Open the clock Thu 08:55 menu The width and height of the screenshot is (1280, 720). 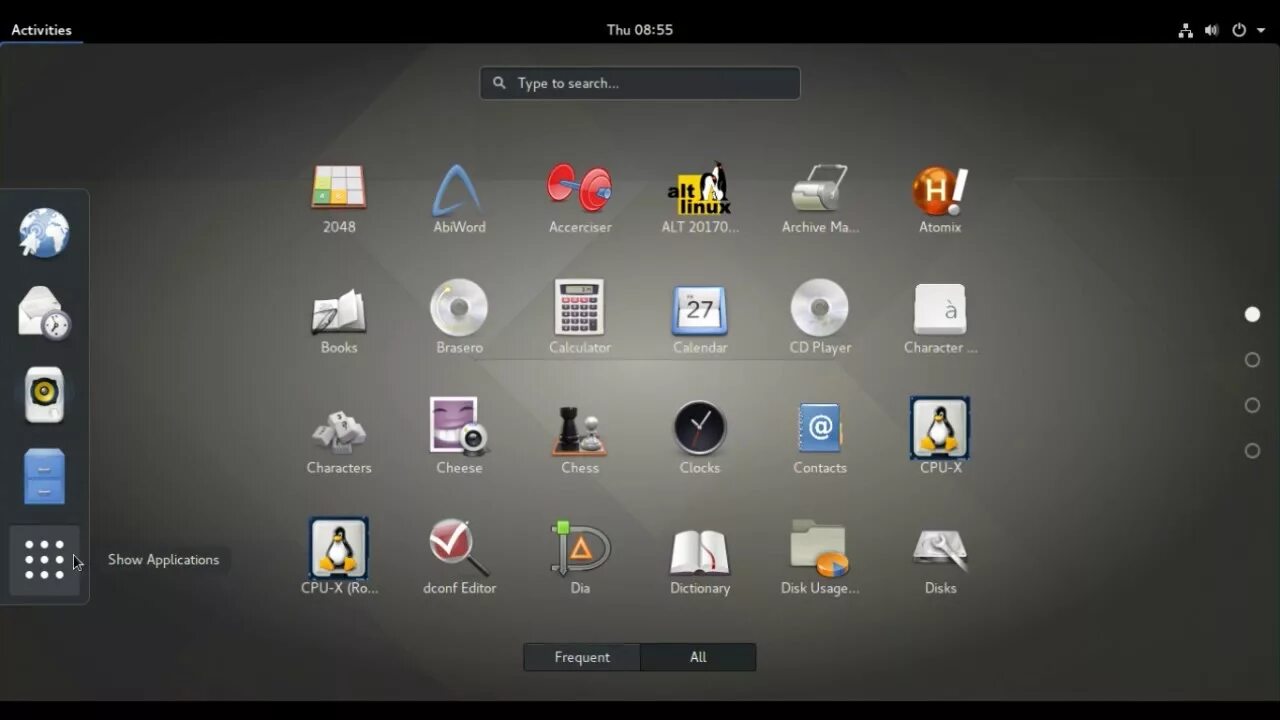pos(640,30)
